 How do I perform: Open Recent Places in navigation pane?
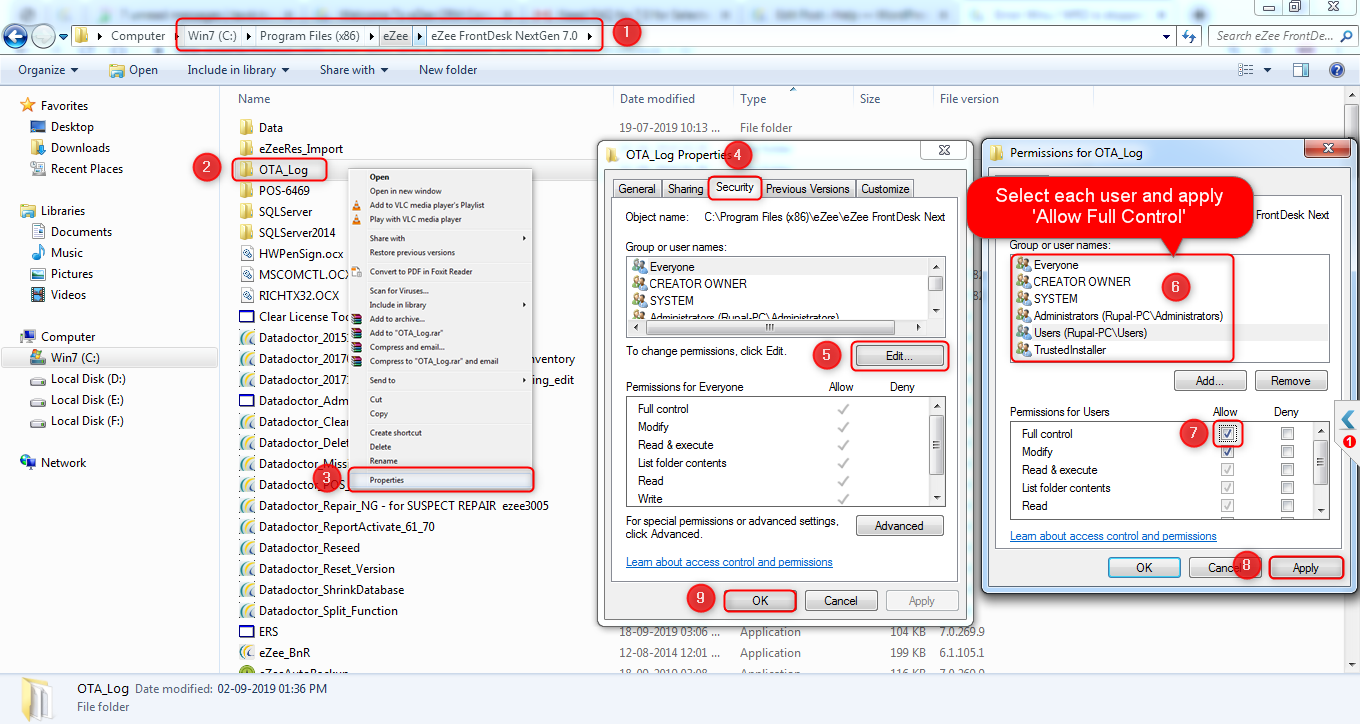click(87, 169)
